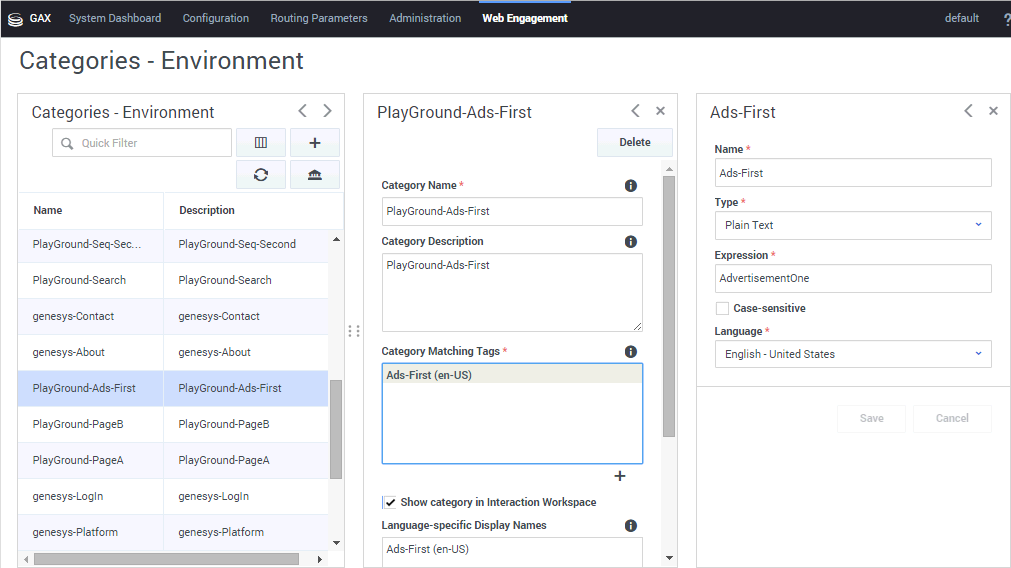Refresh the categories list
1011x568 pixels.
coord(261,175)
